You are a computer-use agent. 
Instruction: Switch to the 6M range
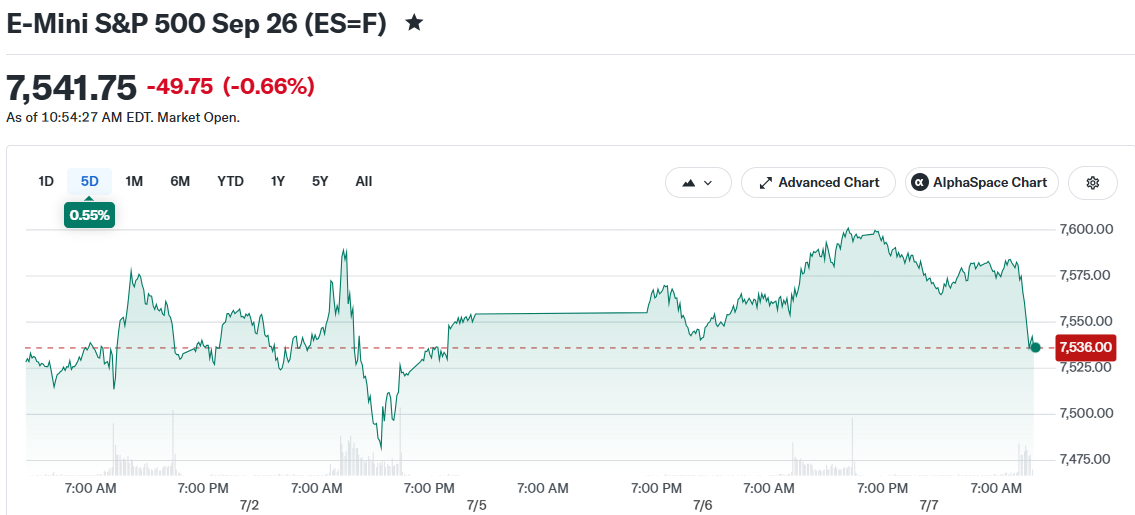[x=180, y=181]
